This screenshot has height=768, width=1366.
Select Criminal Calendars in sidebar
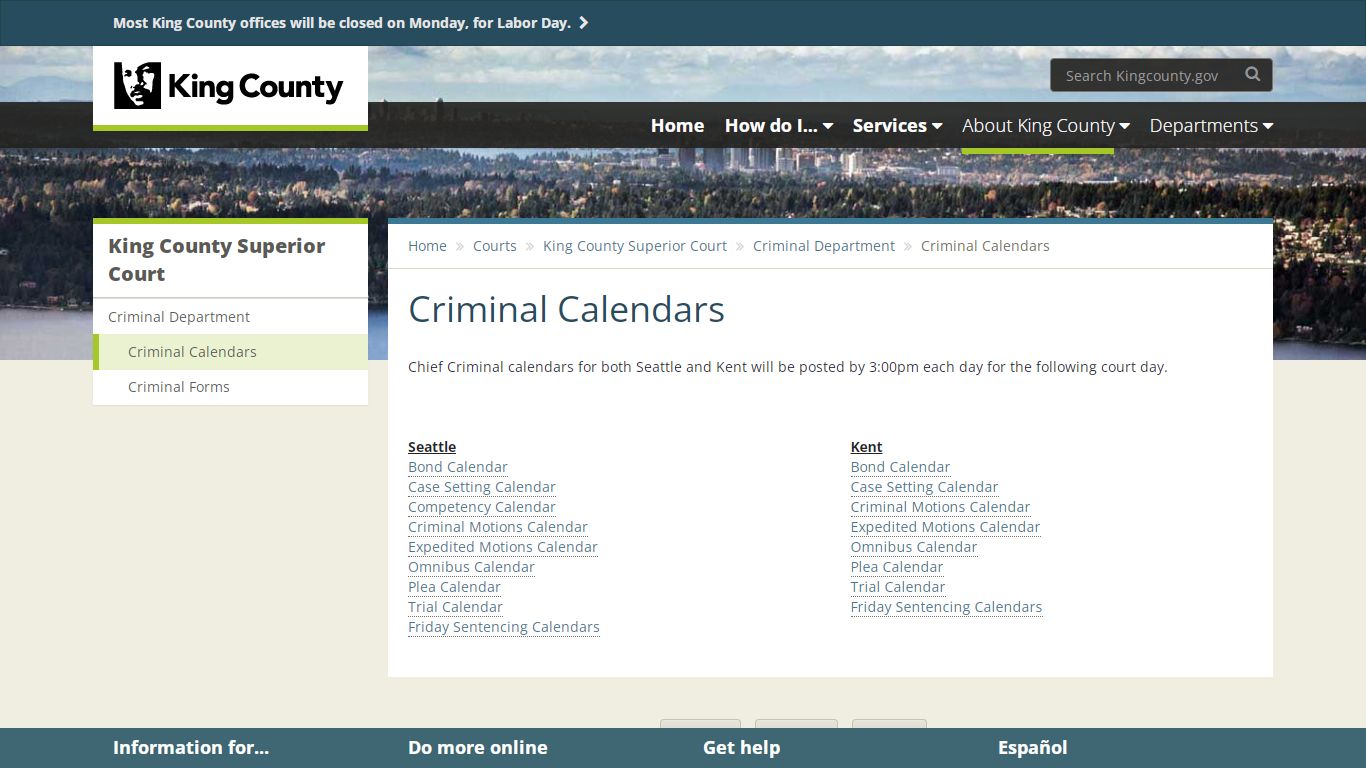230,352
